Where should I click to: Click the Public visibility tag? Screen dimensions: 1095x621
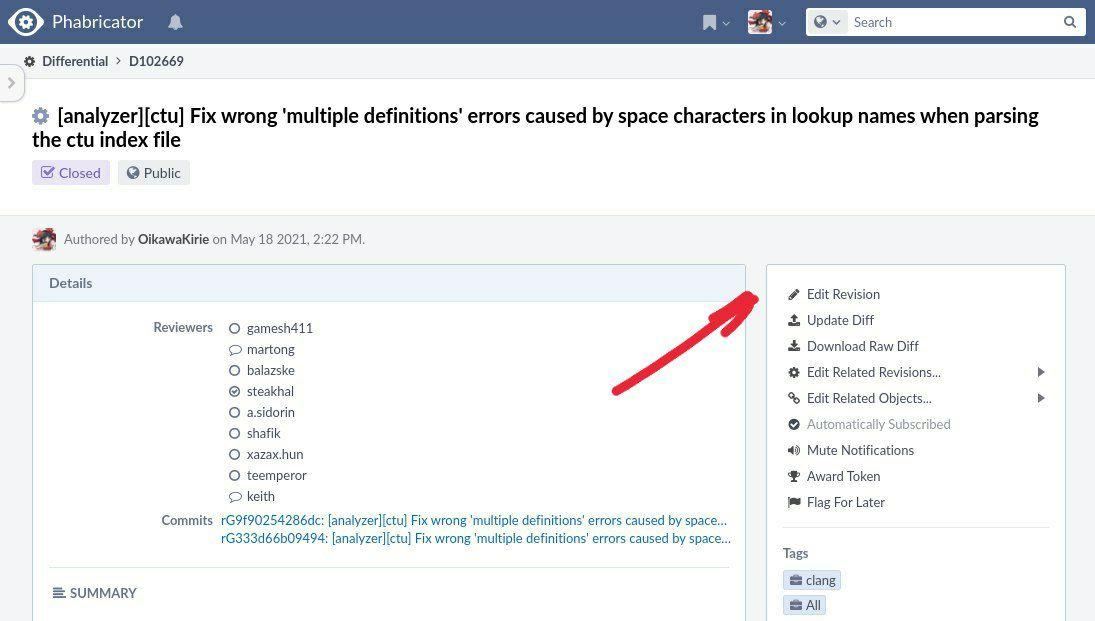pyautogui.click(x=154, y=173)
